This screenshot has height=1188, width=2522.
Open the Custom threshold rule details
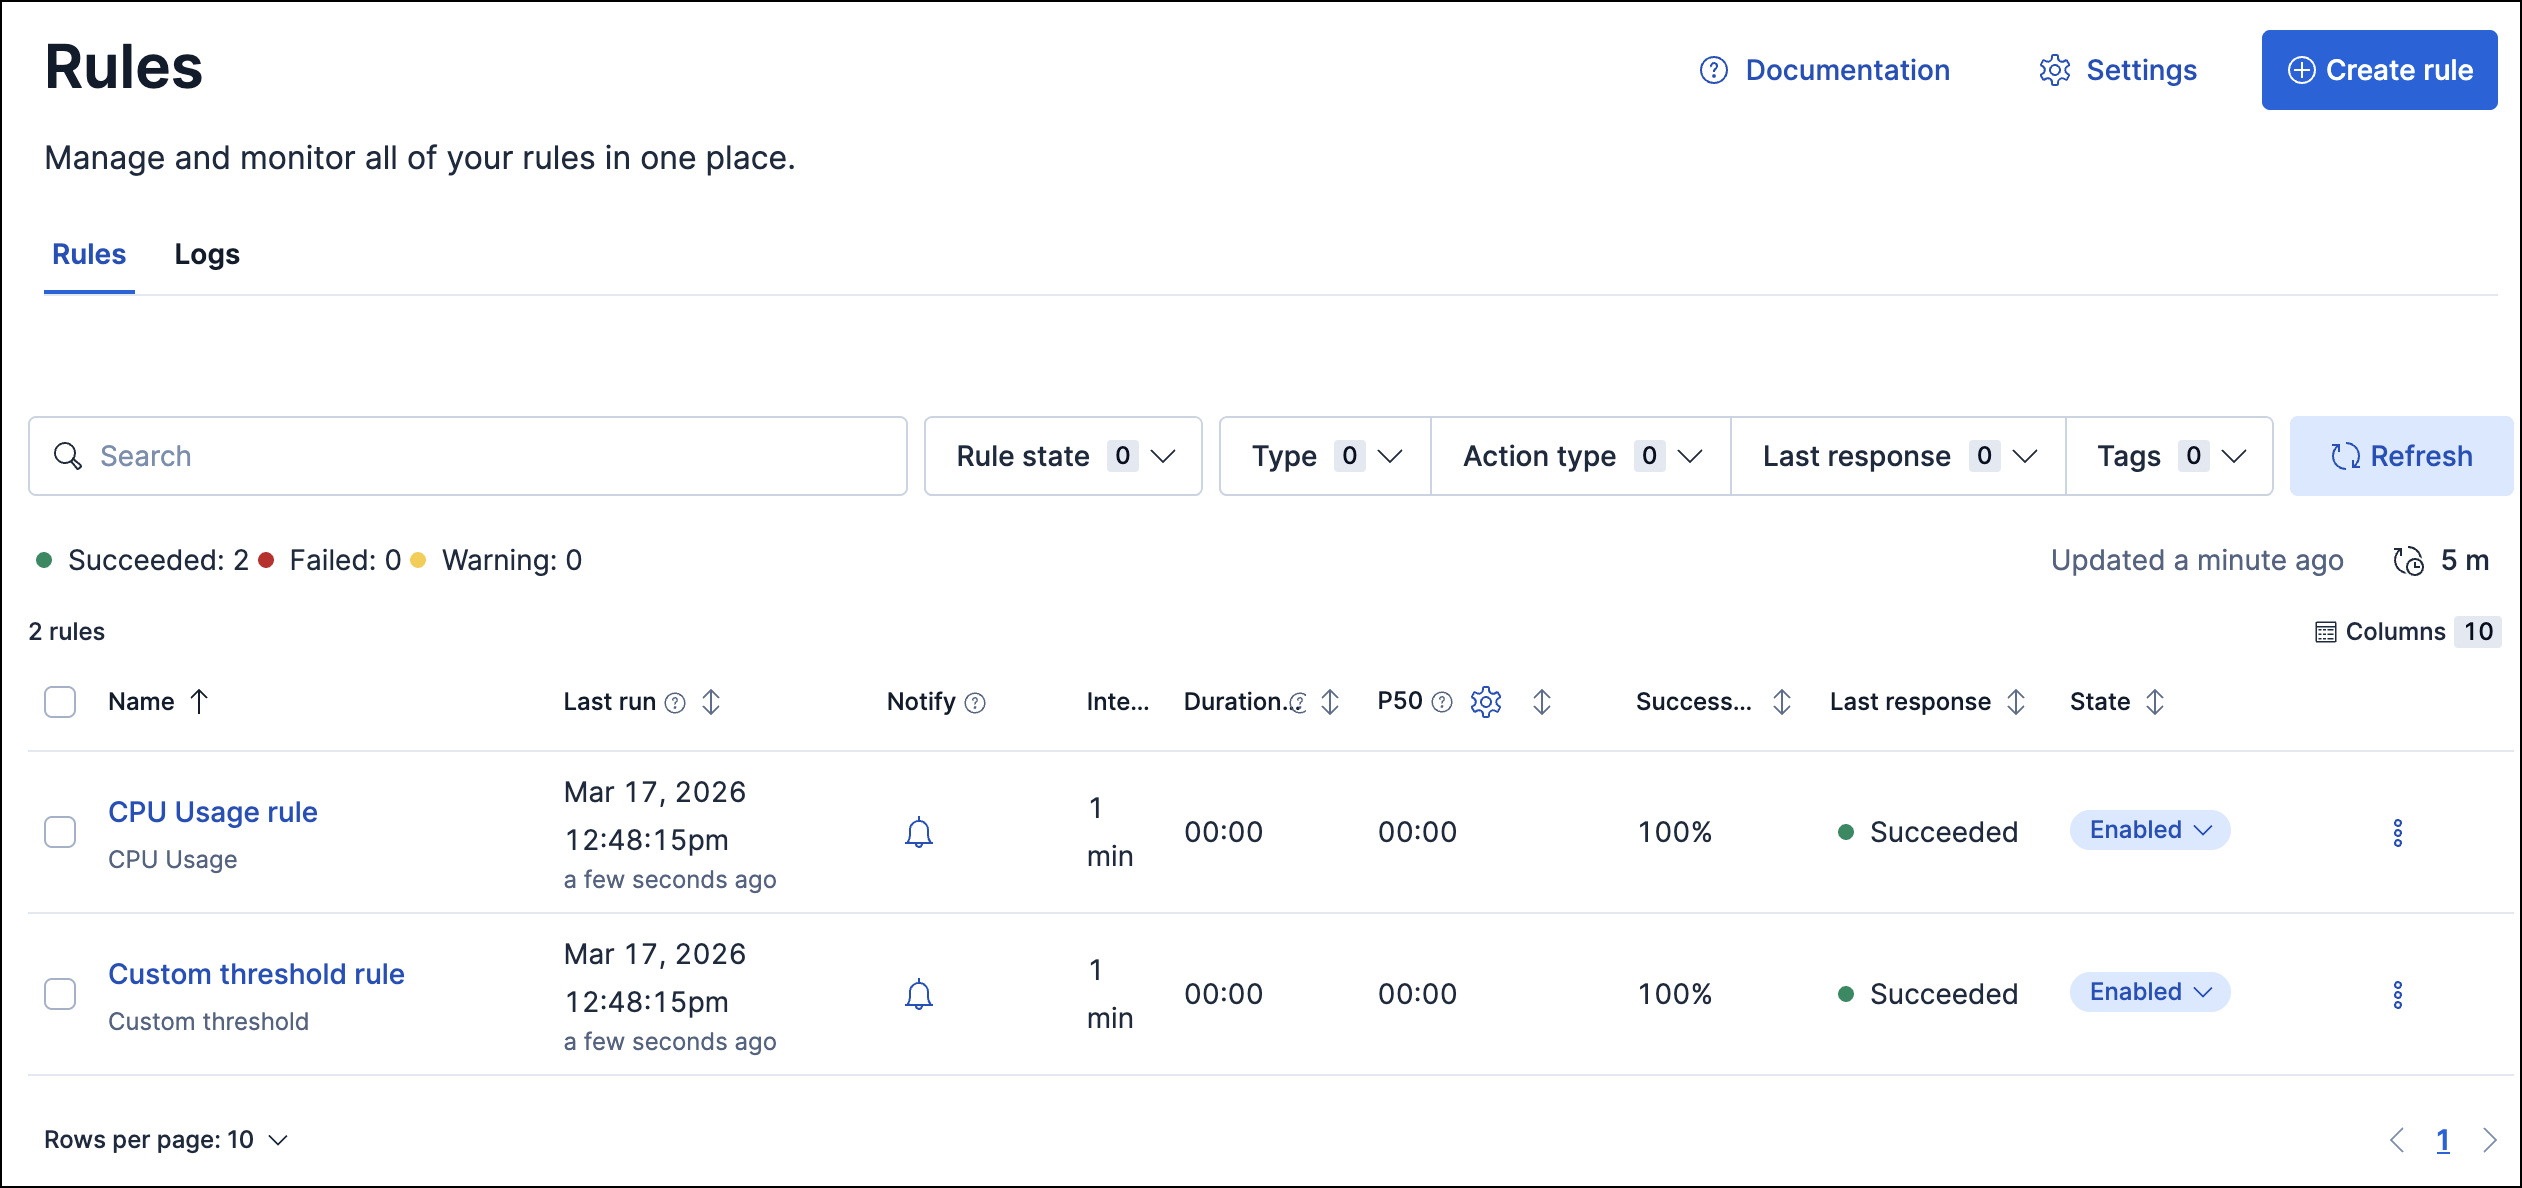click(x=256, y=973)
